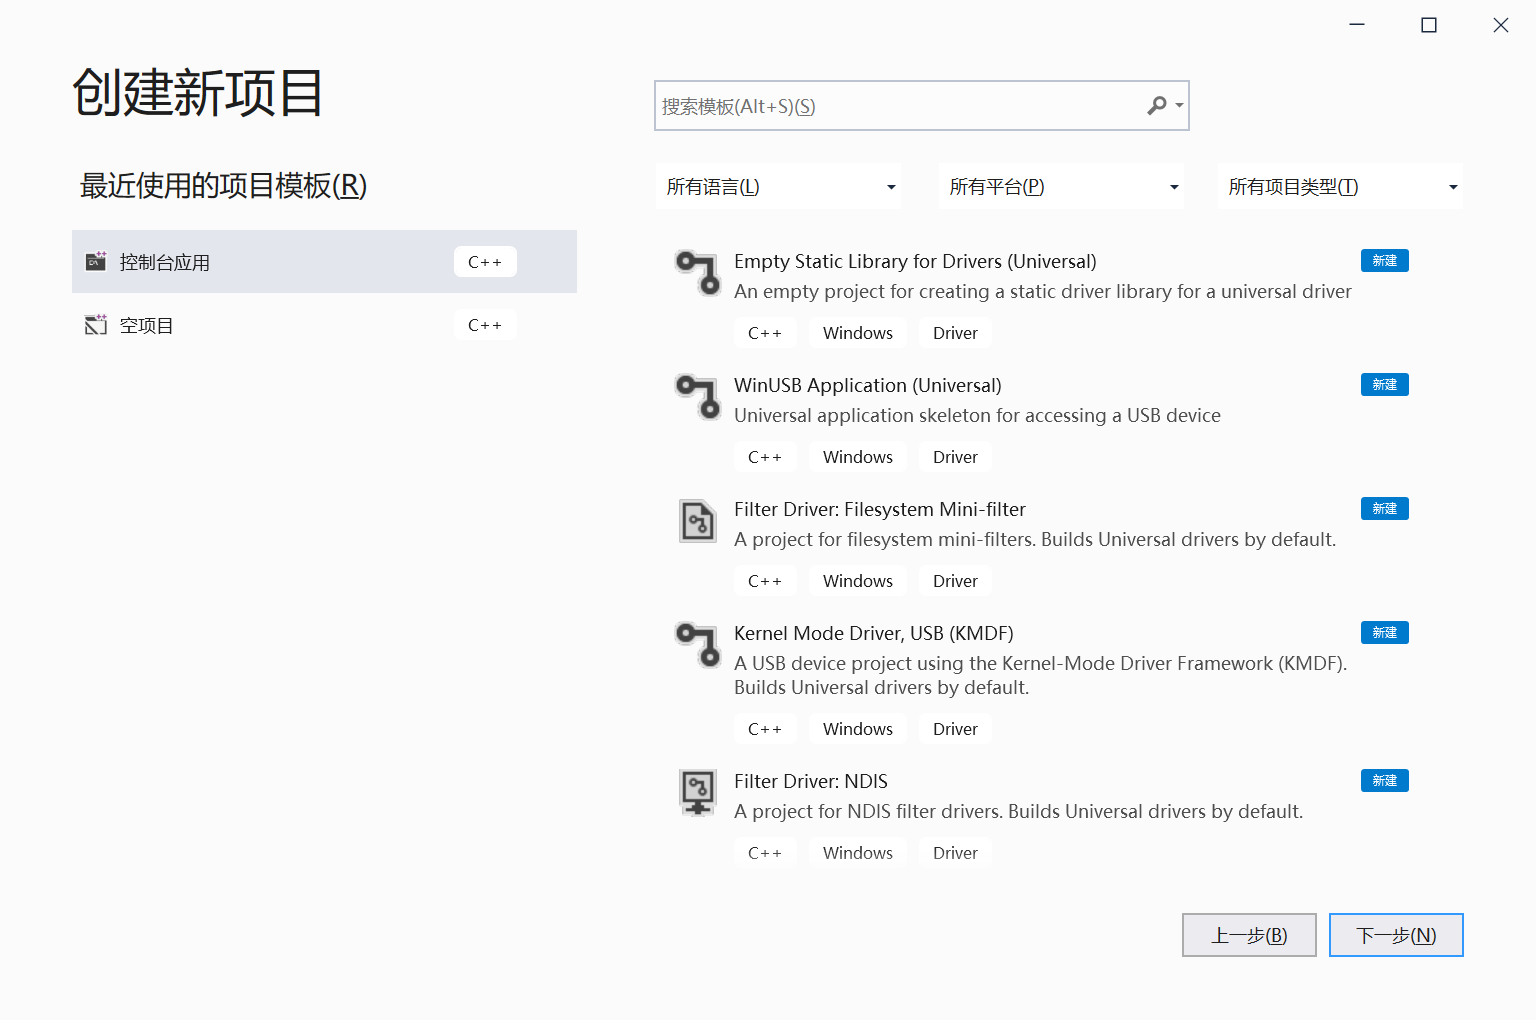Click Windows tag under WinUSB Application
This screenshot has width=1536, height=1020.
pyautogui.click(x=858, y=457)
